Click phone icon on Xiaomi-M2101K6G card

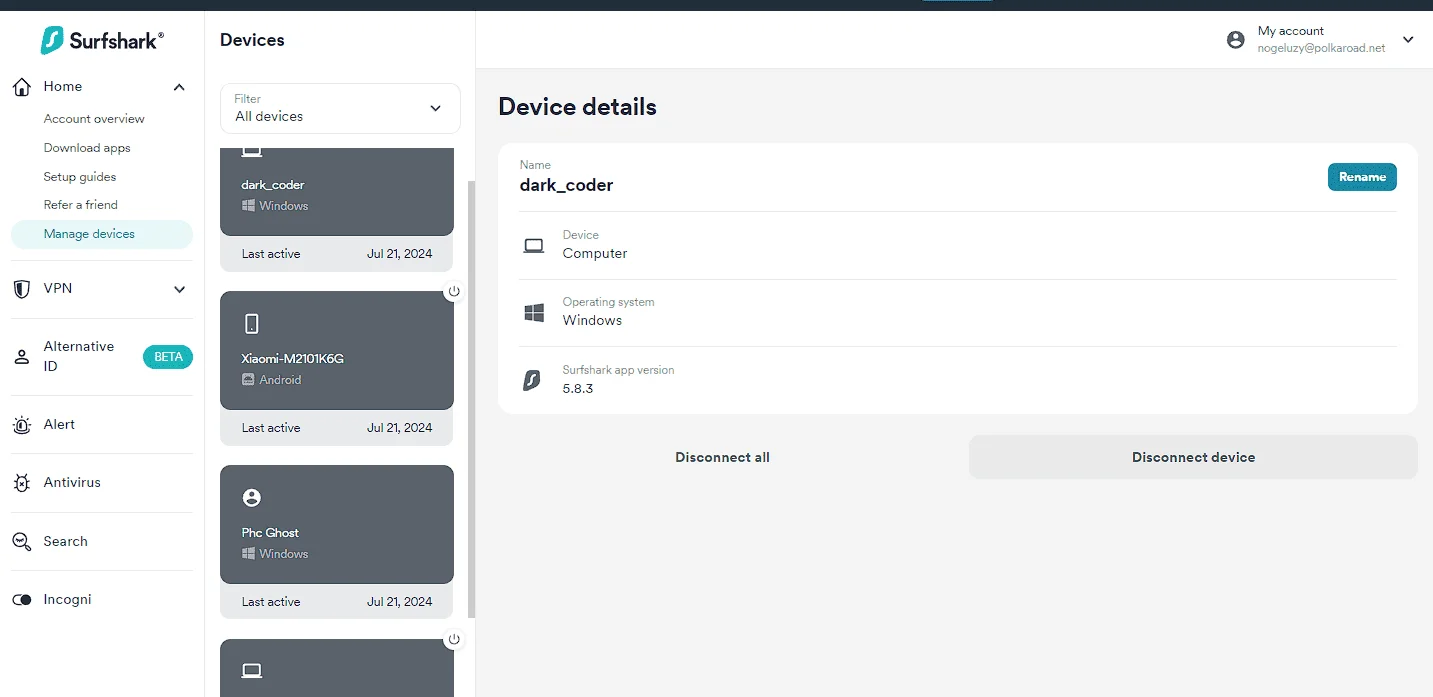[x=252, y=324]
